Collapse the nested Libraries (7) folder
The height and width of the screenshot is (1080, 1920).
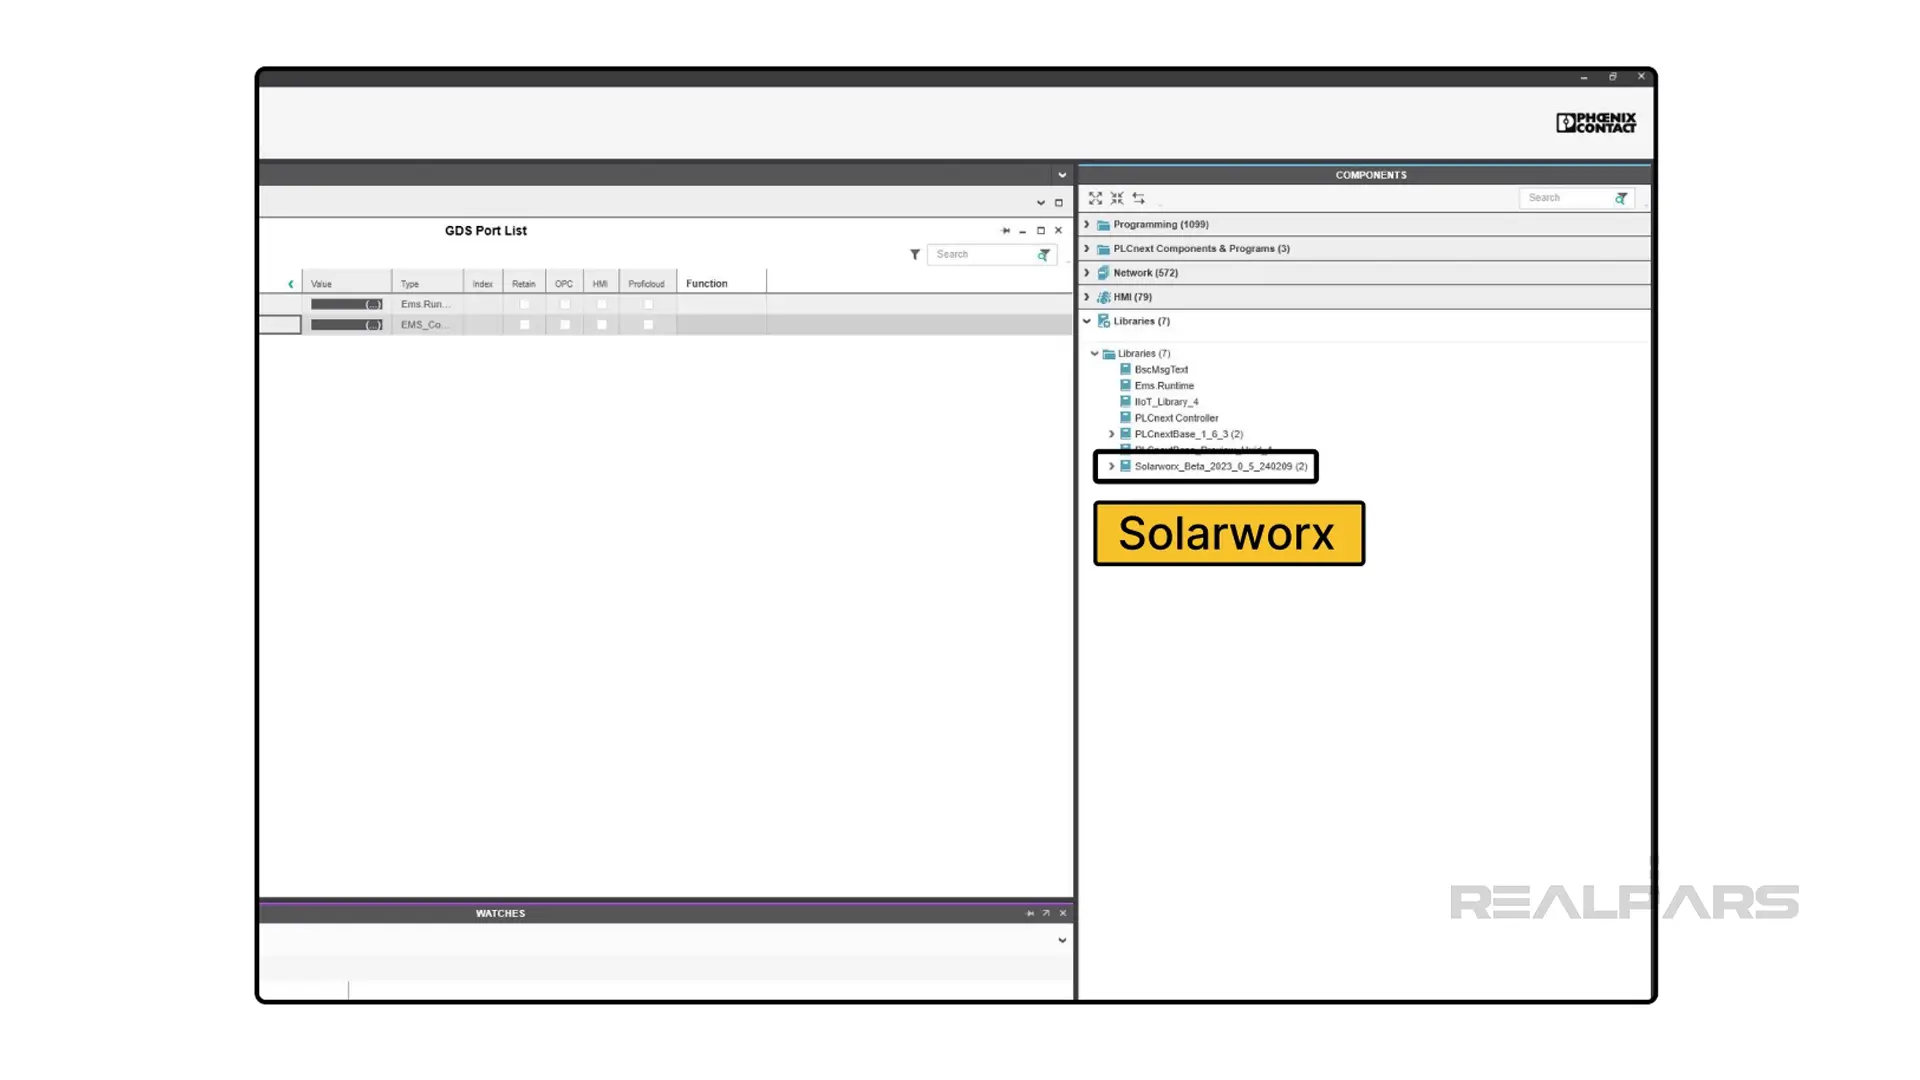[1095, 353]
